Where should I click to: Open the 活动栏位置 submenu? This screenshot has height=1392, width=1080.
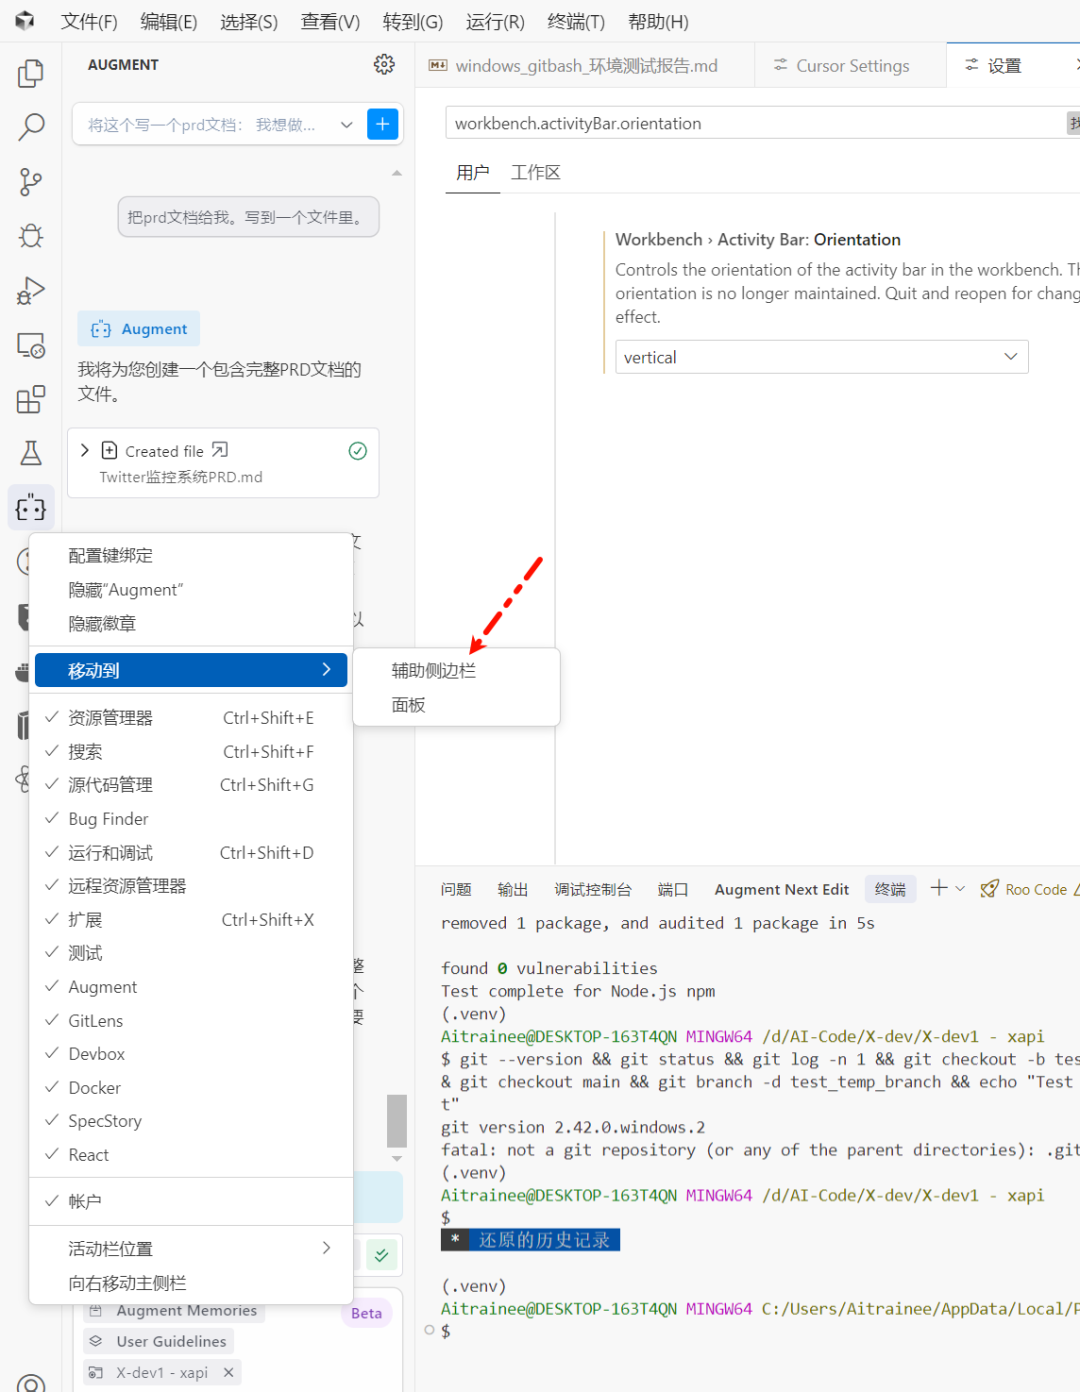(191, 1248)
